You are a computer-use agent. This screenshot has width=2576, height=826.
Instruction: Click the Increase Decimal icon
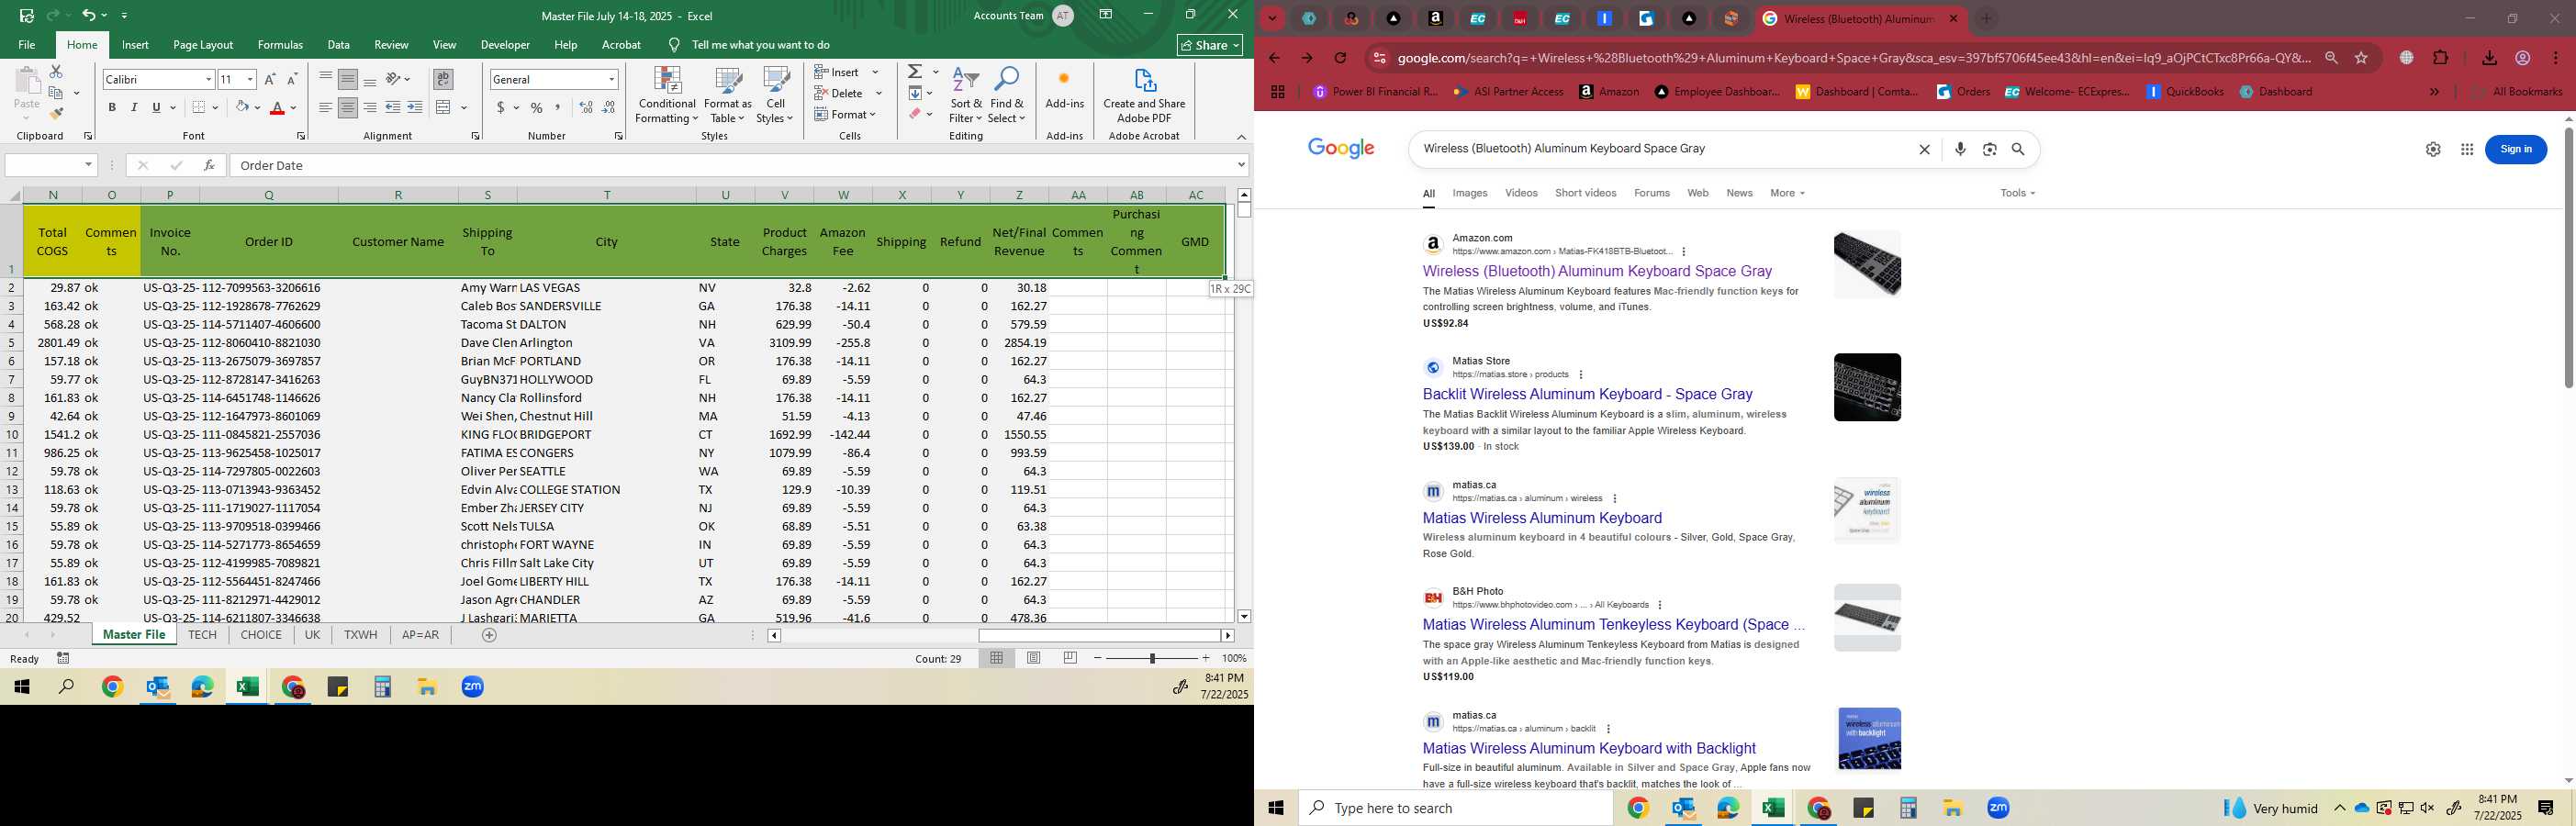[x=586, y=107]
